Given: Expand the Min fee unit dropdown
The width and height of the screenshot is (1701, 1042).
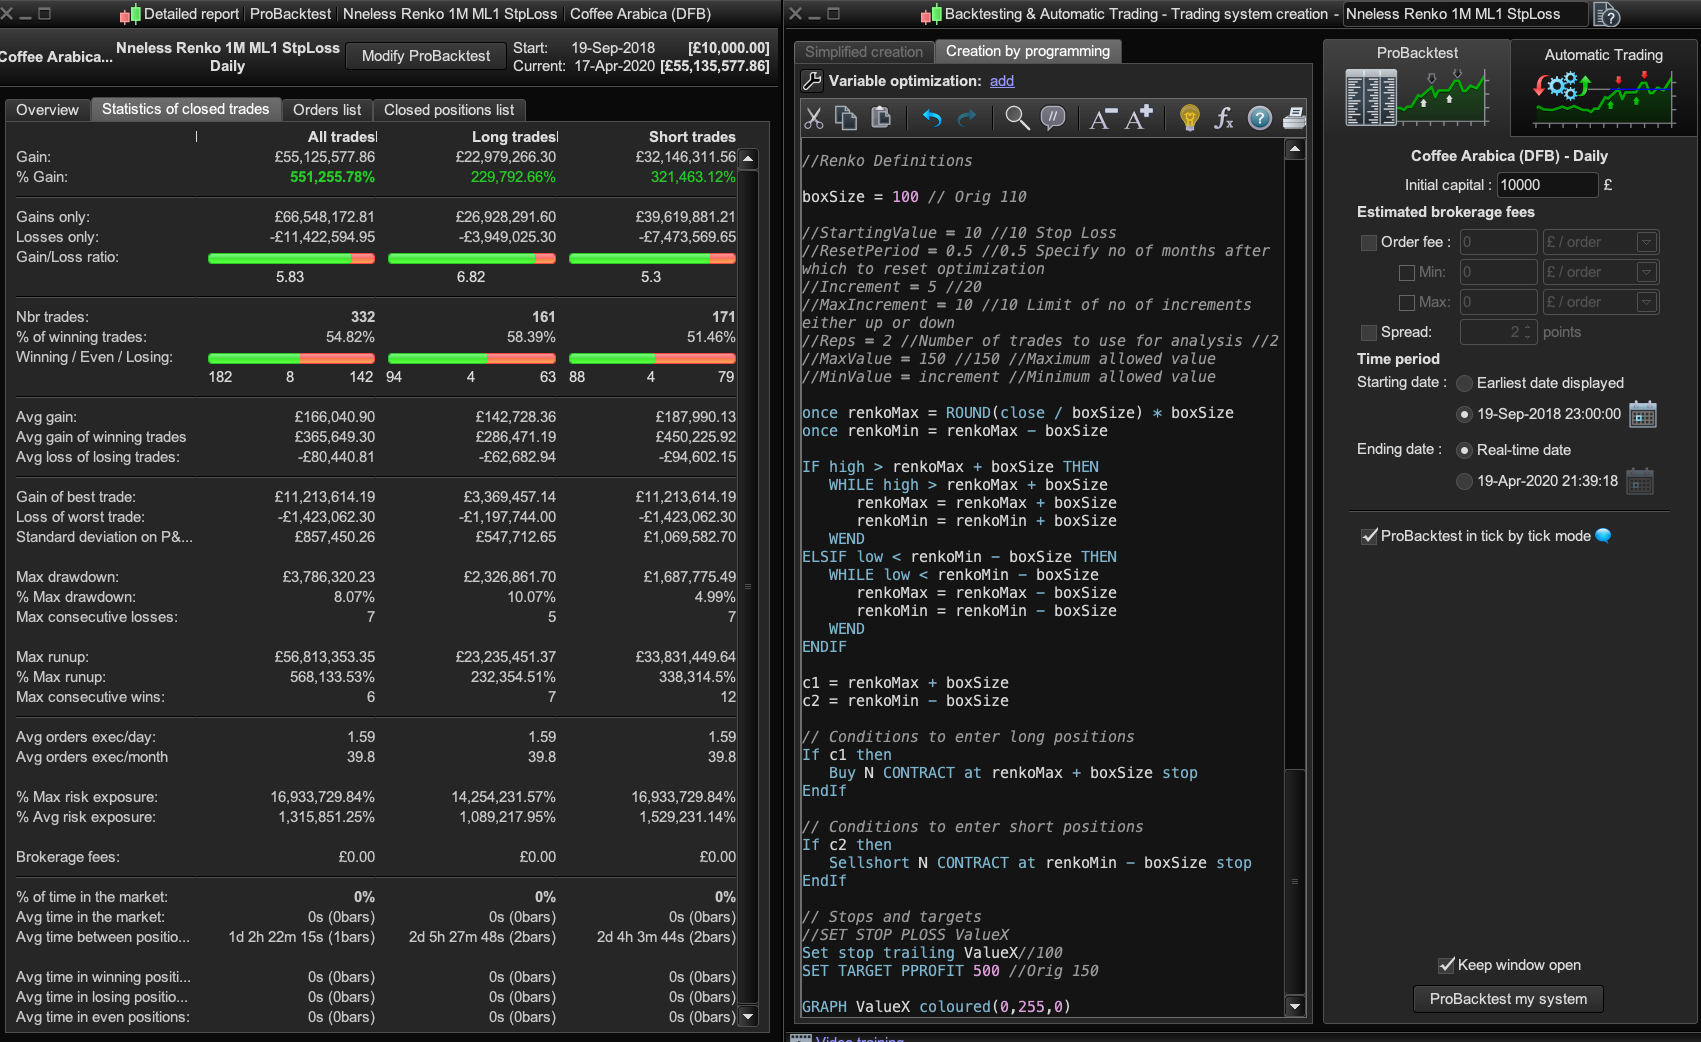Looking at the screenshot, I should (1646, 272).
